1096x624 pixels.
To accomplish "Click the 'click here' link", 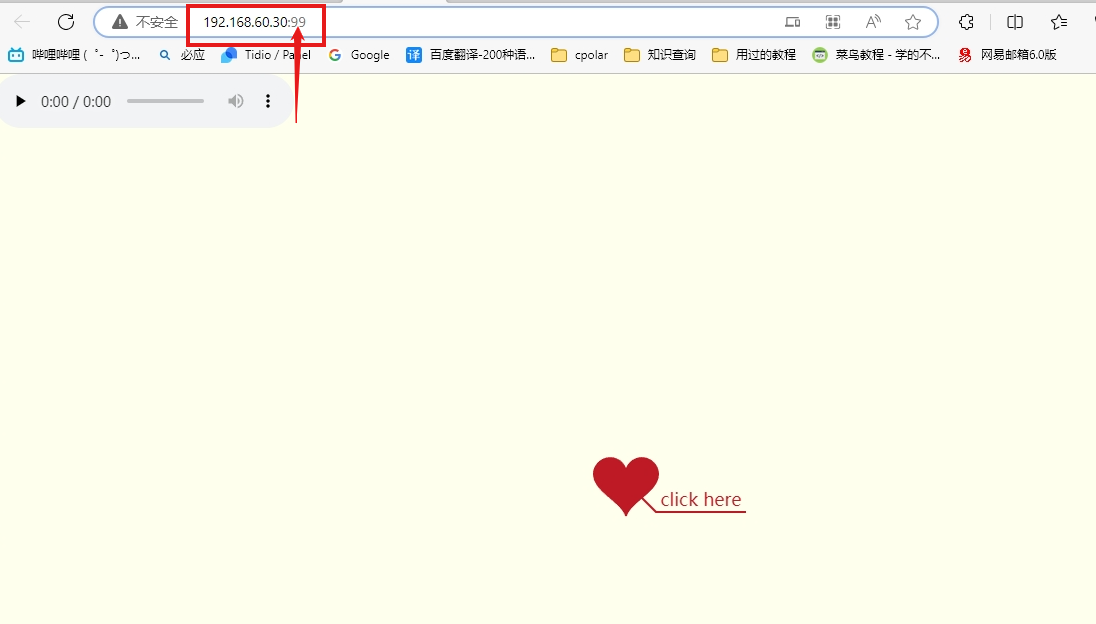I will (x=700, y=500).
